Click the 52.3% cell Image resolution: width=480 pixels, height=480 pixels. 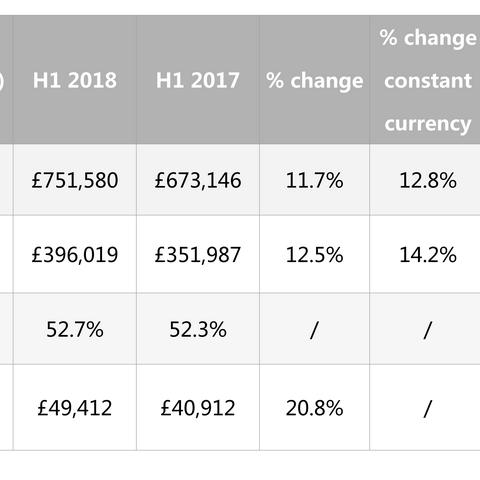tap(198, 329)
